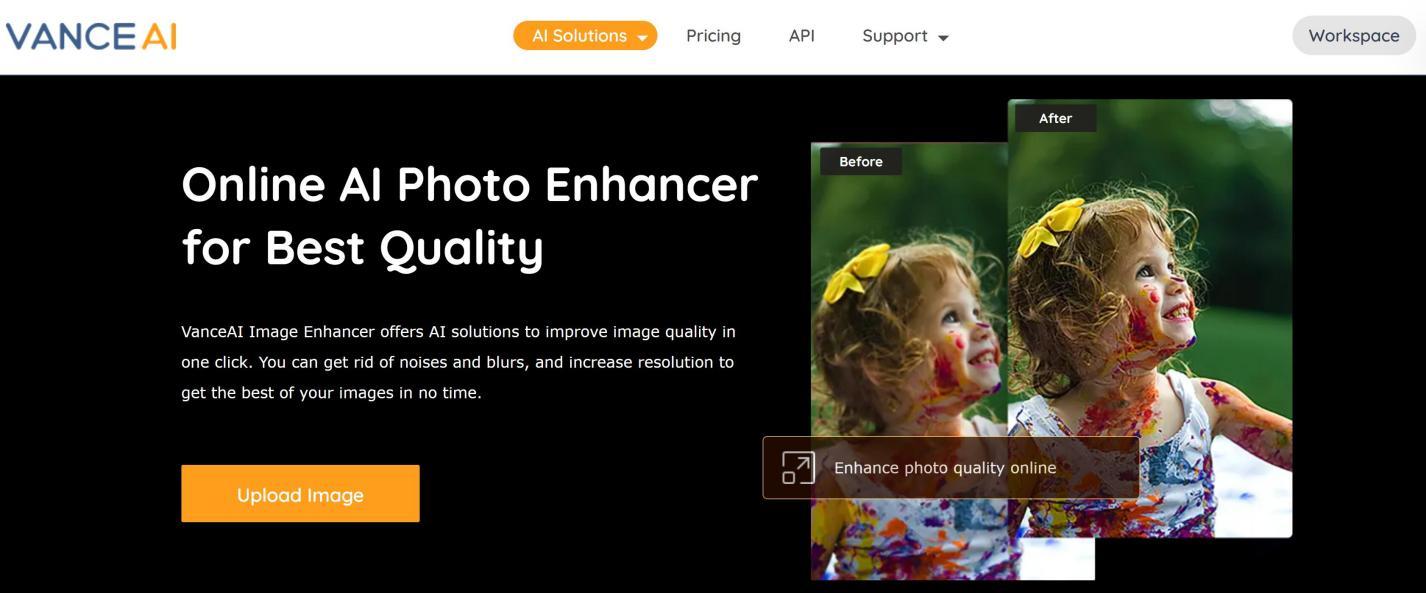Click the orange AI portion of logo
Screen dimensions: 1426x593
pyautogui.click(x=158, y=36)
